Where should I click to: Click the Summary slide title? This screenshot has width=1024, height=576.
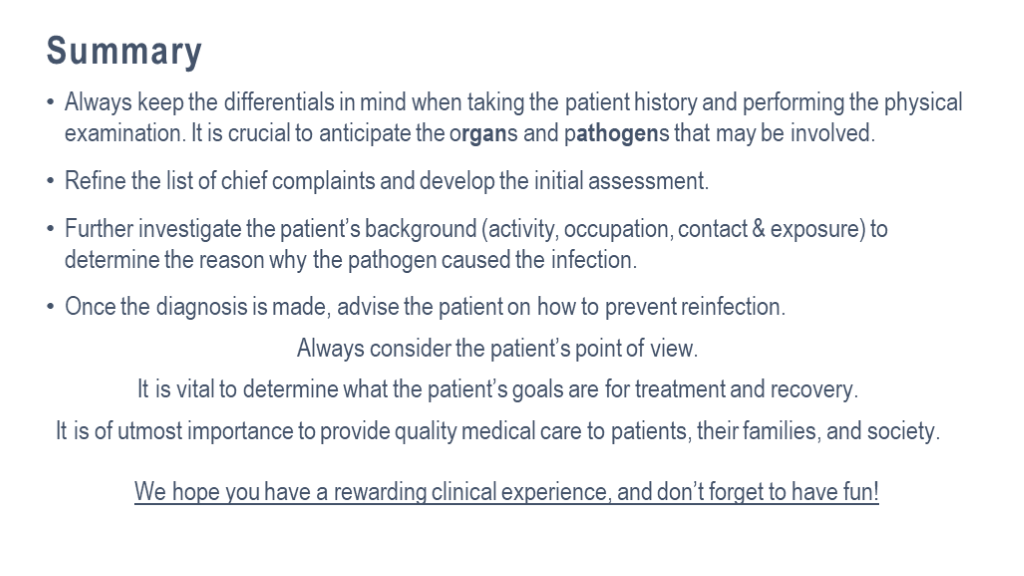(124, 52)
